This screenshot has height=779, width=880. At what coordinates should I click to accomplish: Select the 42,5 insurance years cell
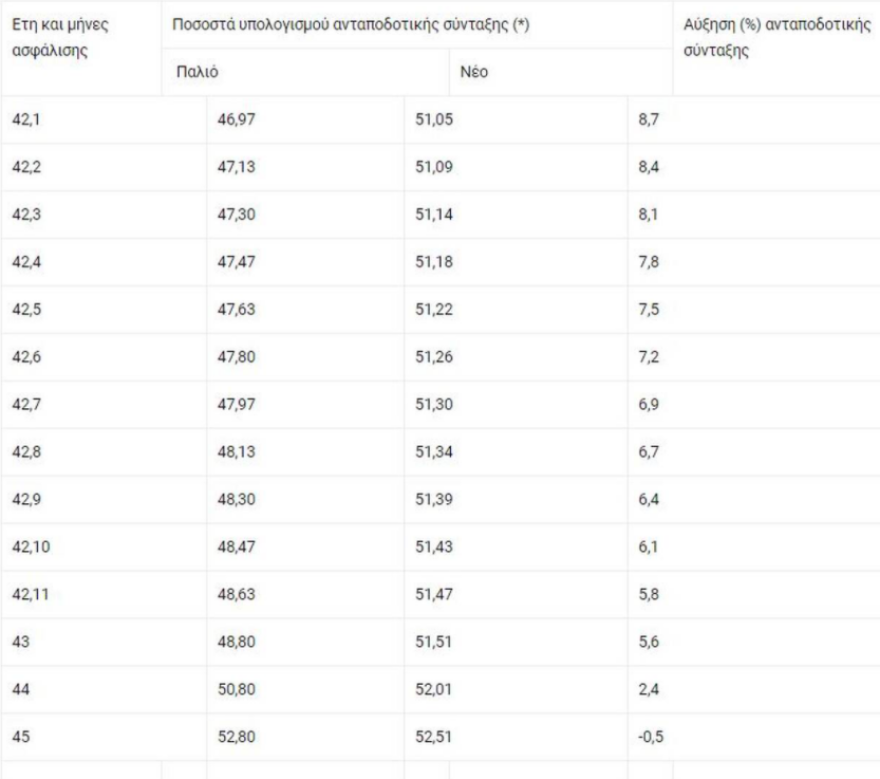(25, 310)
